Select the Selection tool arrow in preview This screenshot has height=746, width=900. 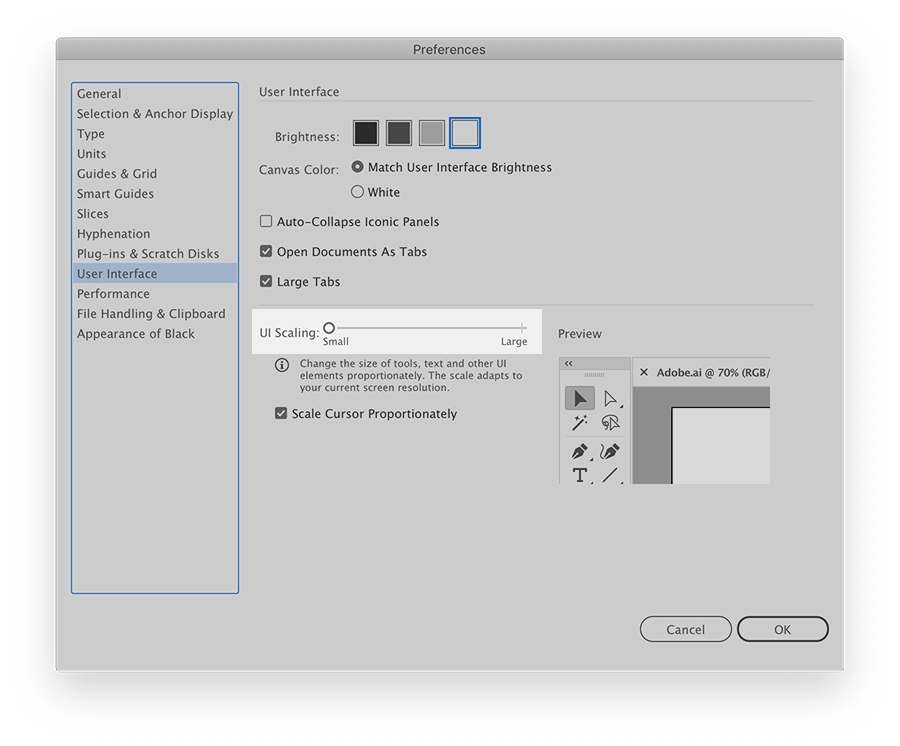(580, 398)
